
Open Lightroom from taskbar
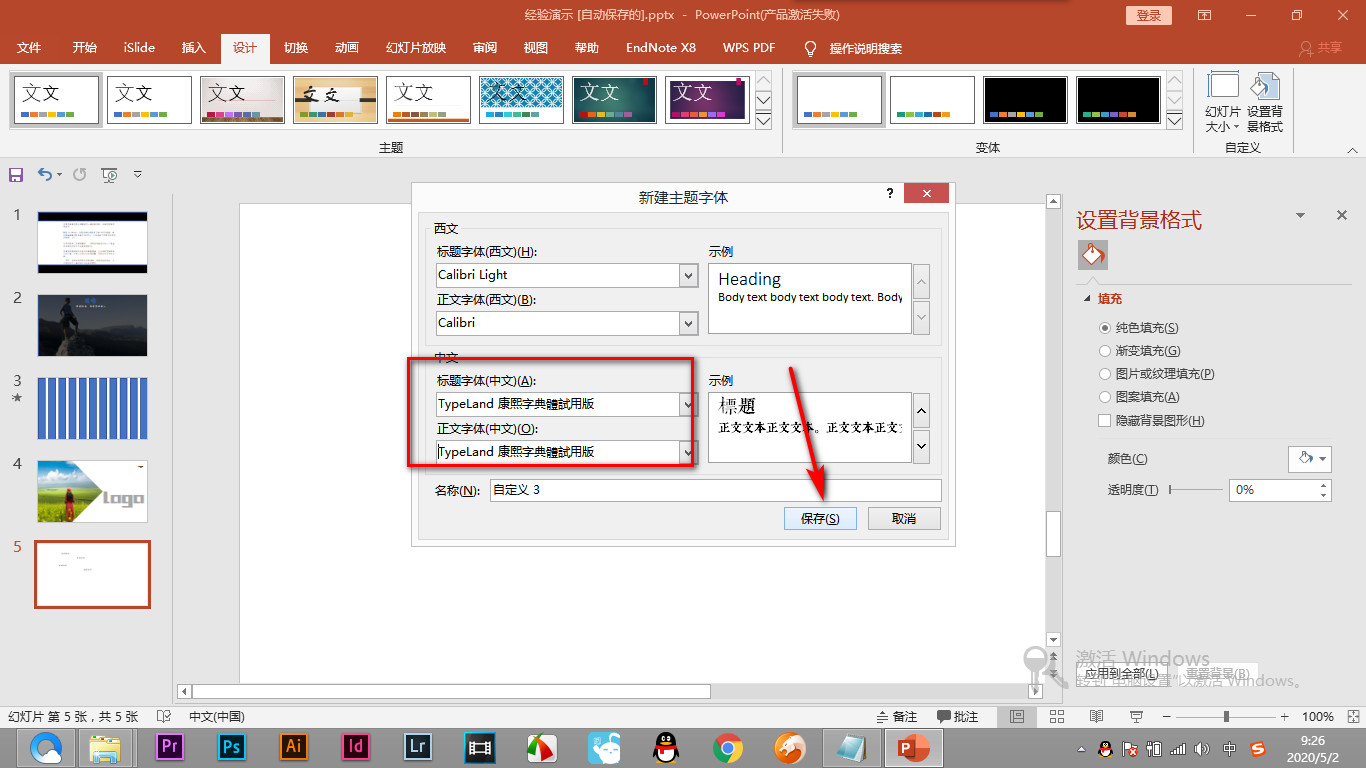coord(418,747)
